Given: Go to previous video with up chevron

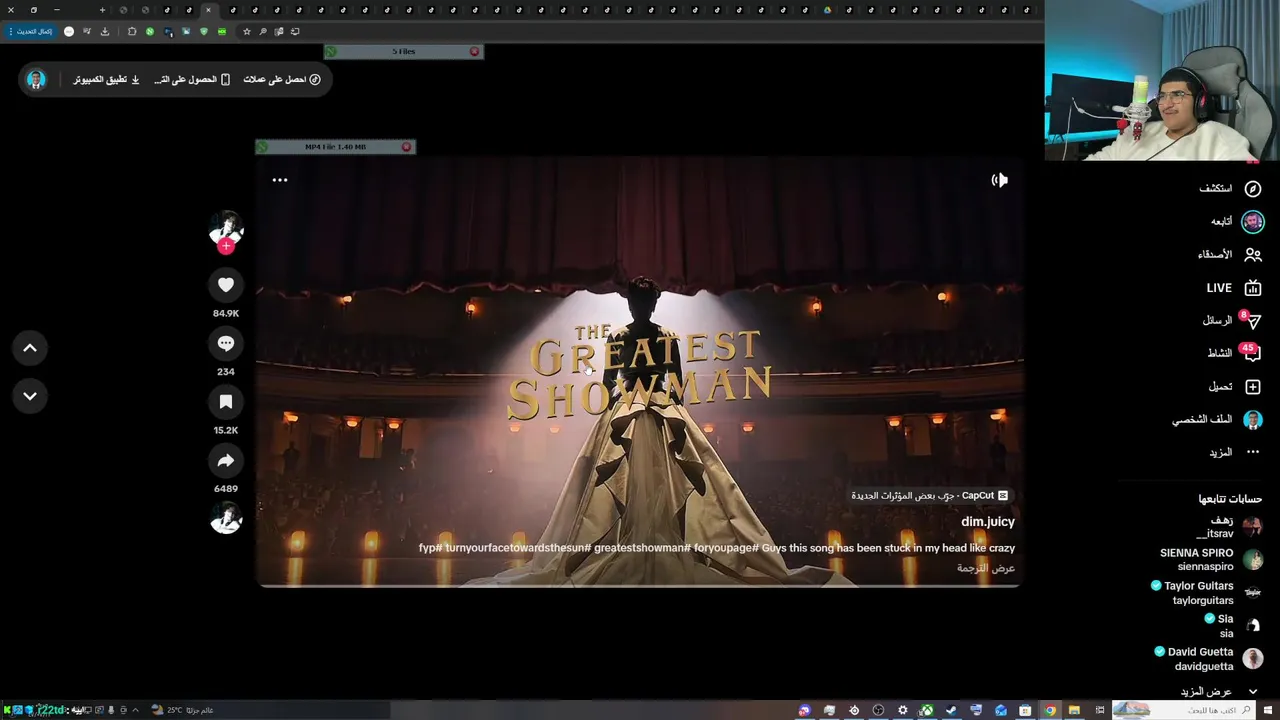Looking at the screenshot, I should pos(30,348).
